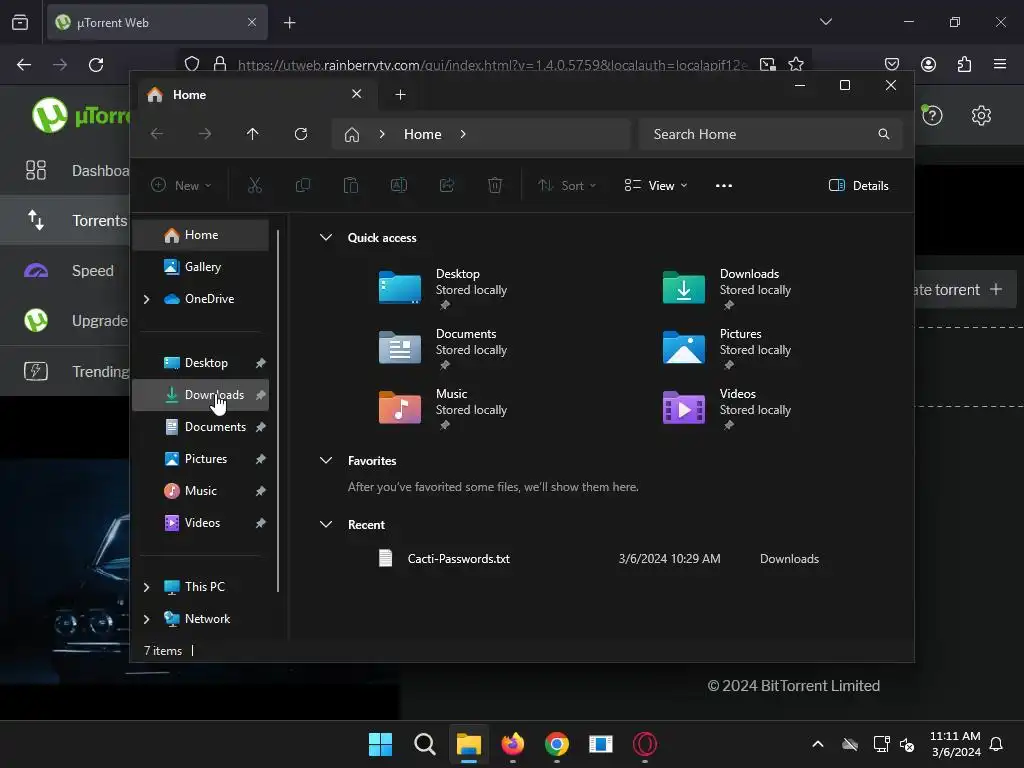Open the See more three-dots menu
This screenshot has height=768, width=1024.
tap(724, 185)
